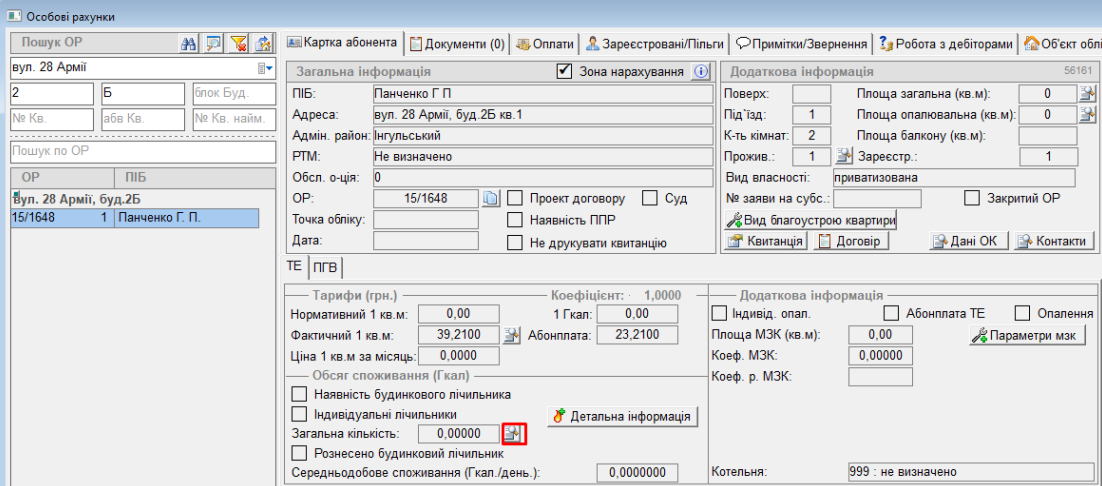This screenshot has width=1102, height=486.
Task: Click the Детальна інформація button
Action: point(622,415)
